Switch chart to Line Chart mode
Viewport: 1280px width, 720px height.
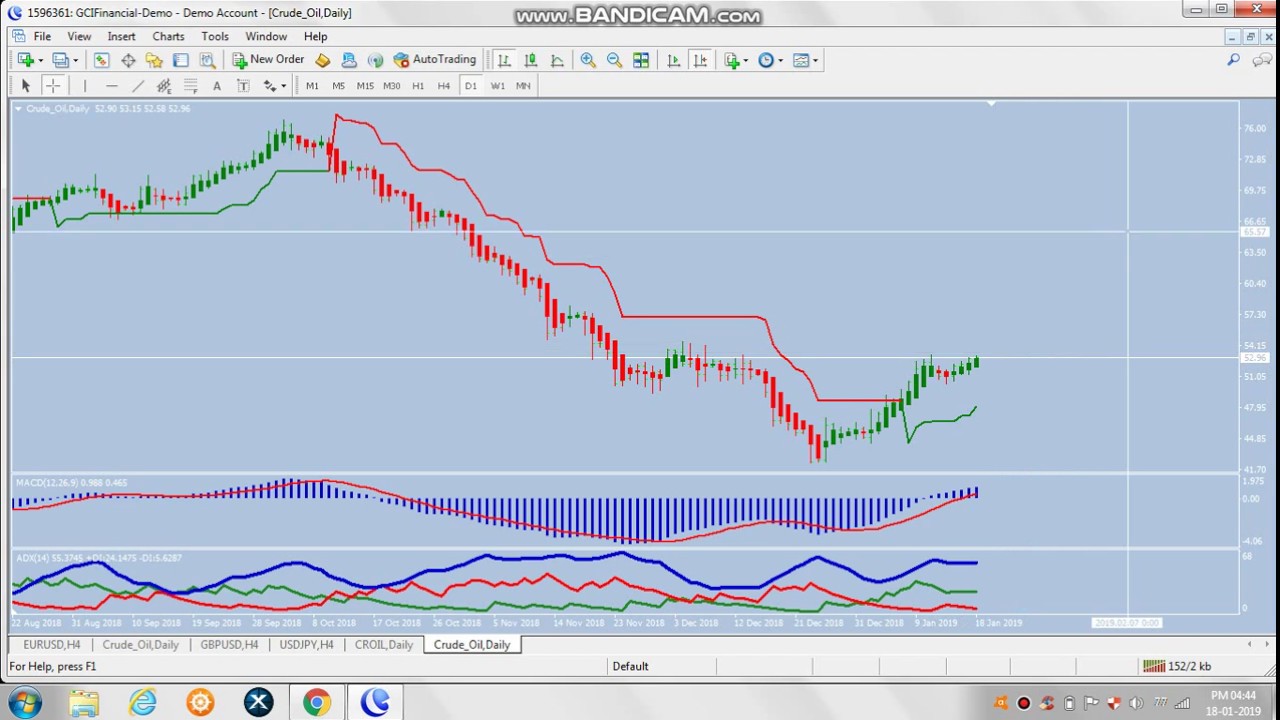[x=557, y=60]
